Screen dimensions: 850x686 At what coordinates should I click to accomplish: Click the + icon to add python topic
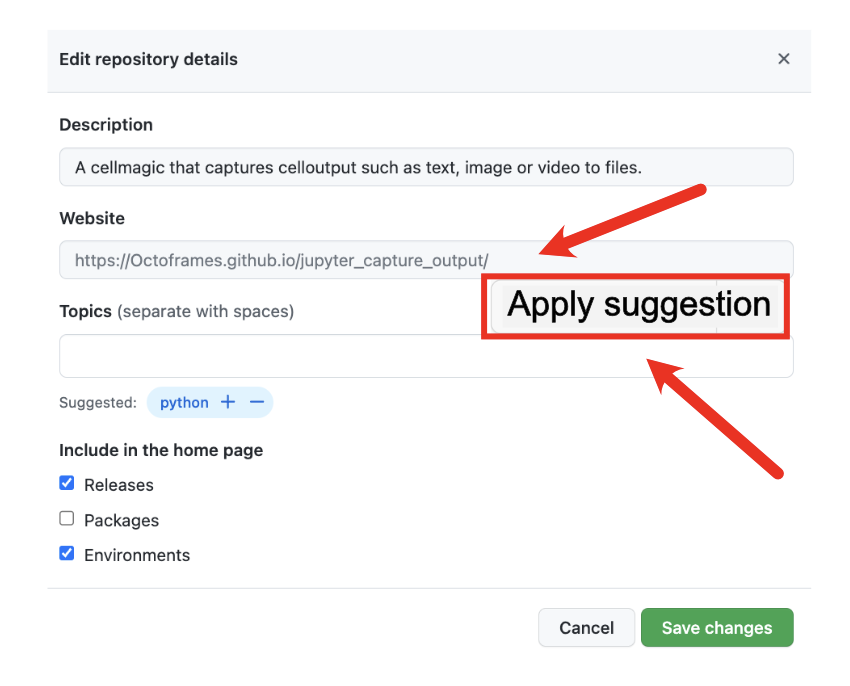click(227, 402)
